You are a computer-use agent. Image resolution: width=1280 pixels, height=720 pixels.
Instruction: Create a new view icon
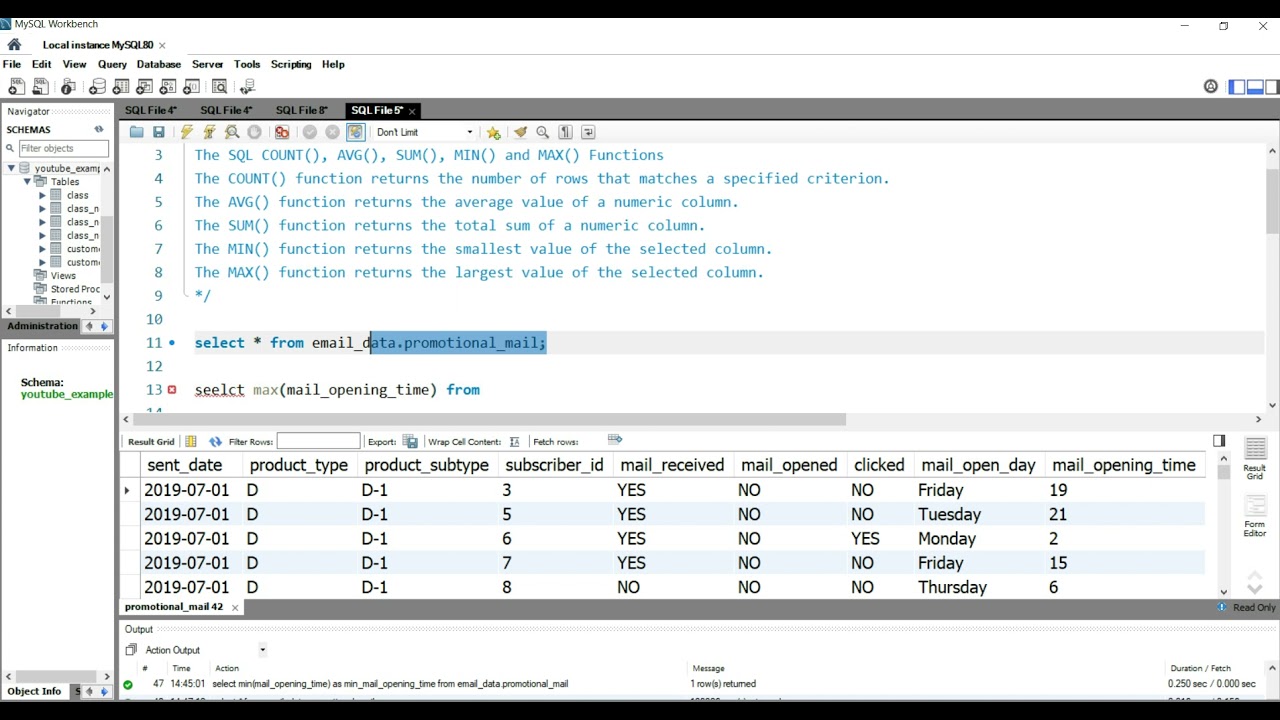pos(145,87)
